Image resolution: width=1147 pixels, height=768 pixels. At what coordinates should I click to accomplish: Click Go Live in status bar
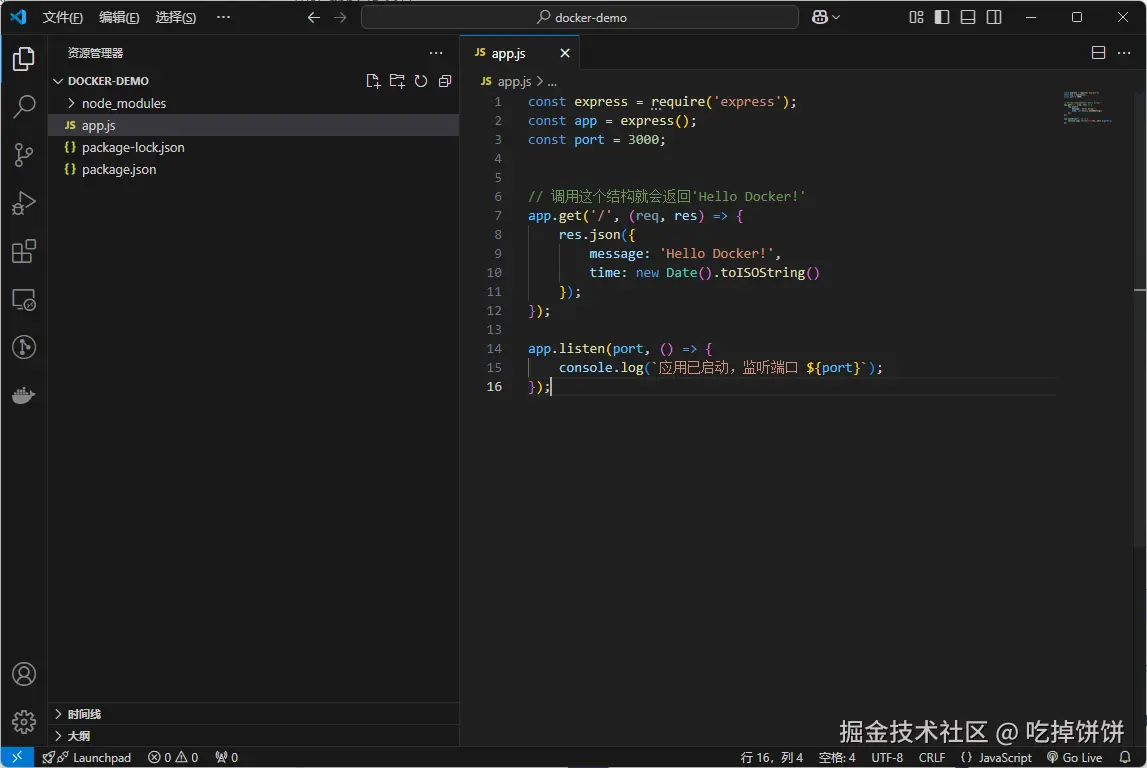coord(1074,758)
